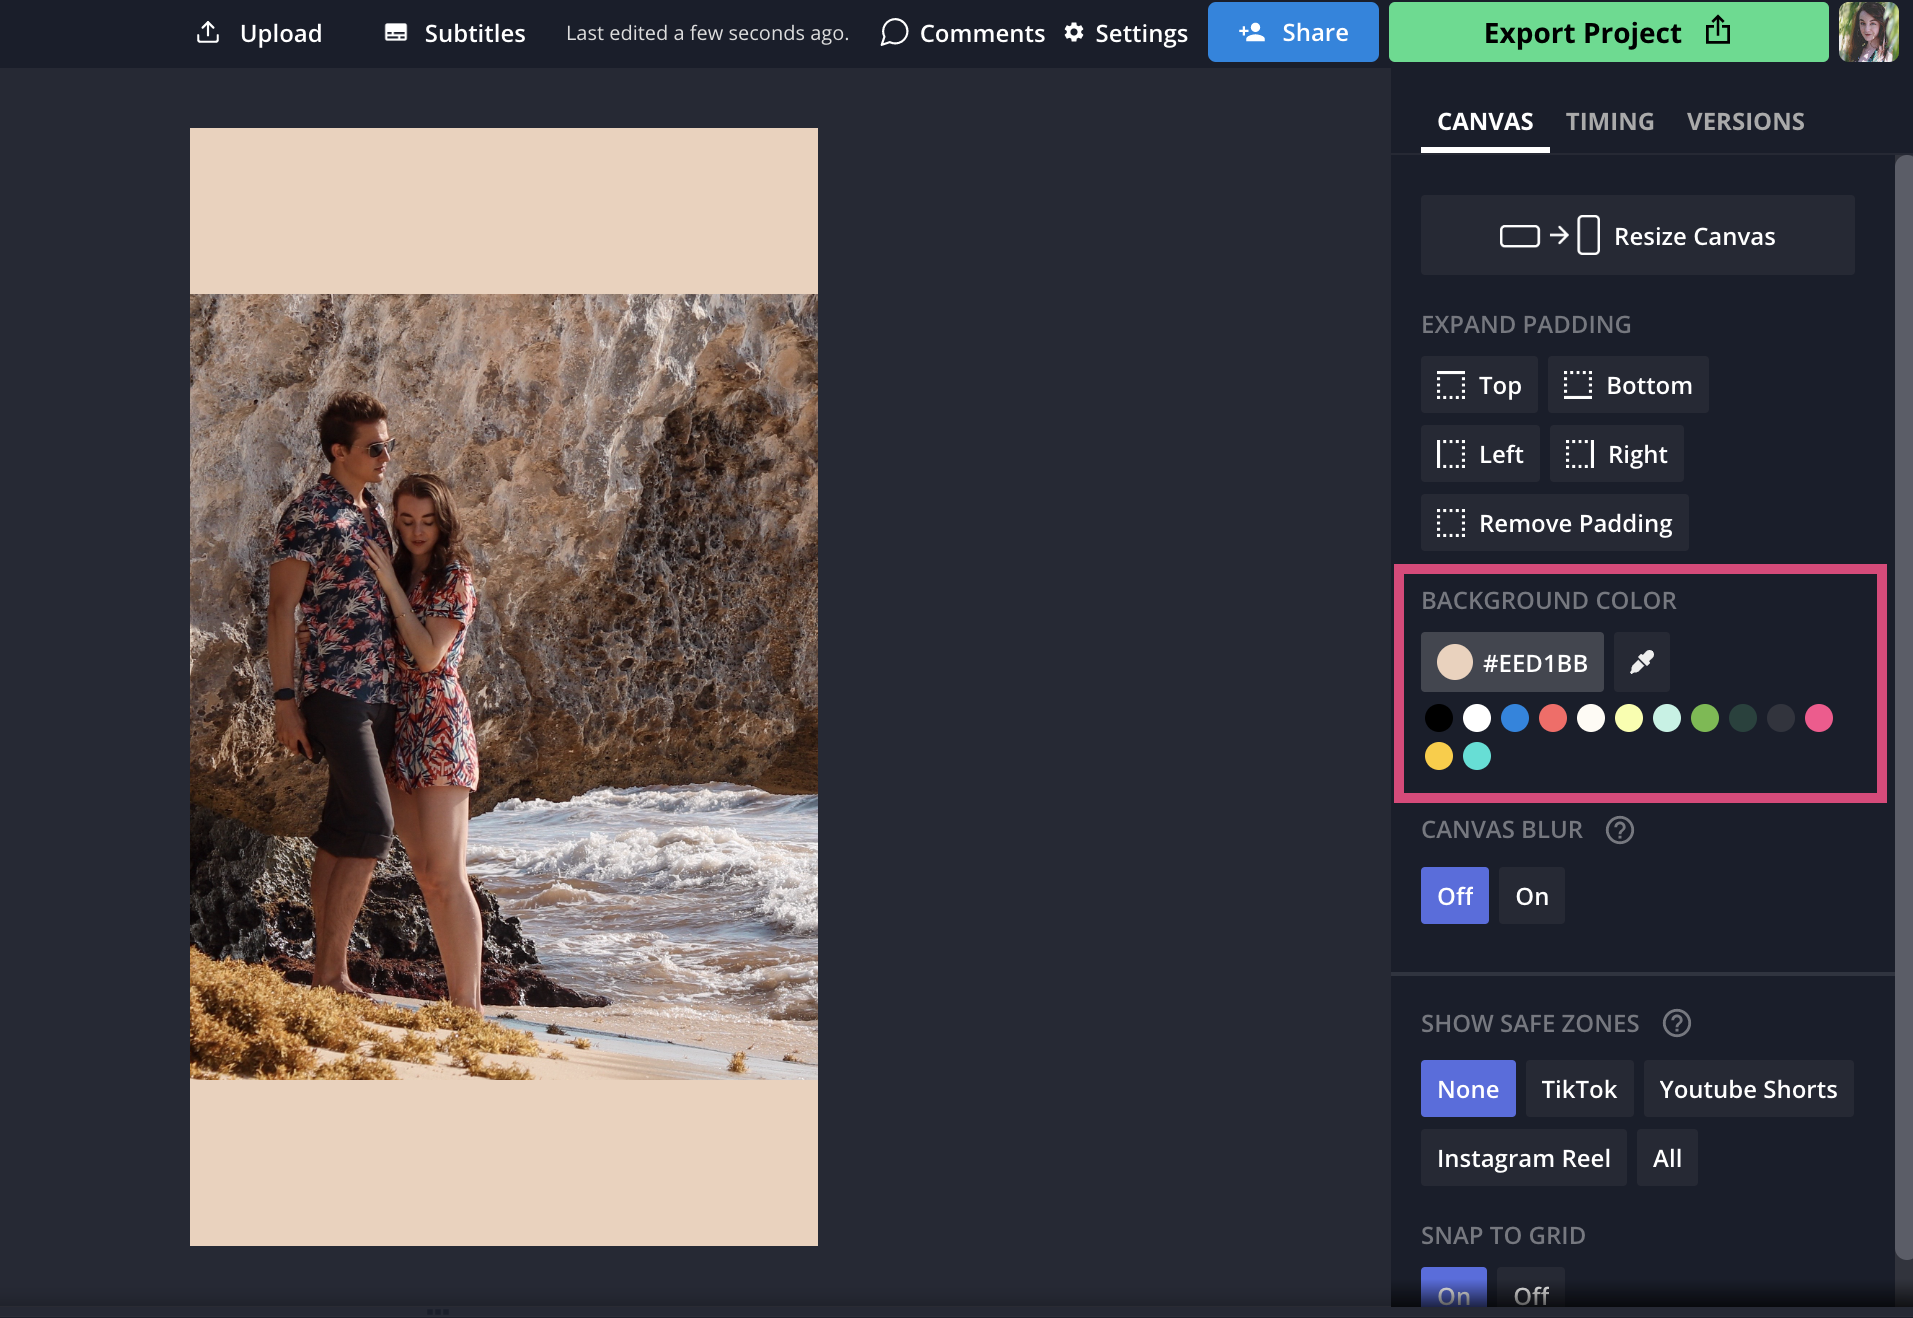Select TikTok safe zone option

click(1578, 1089)
